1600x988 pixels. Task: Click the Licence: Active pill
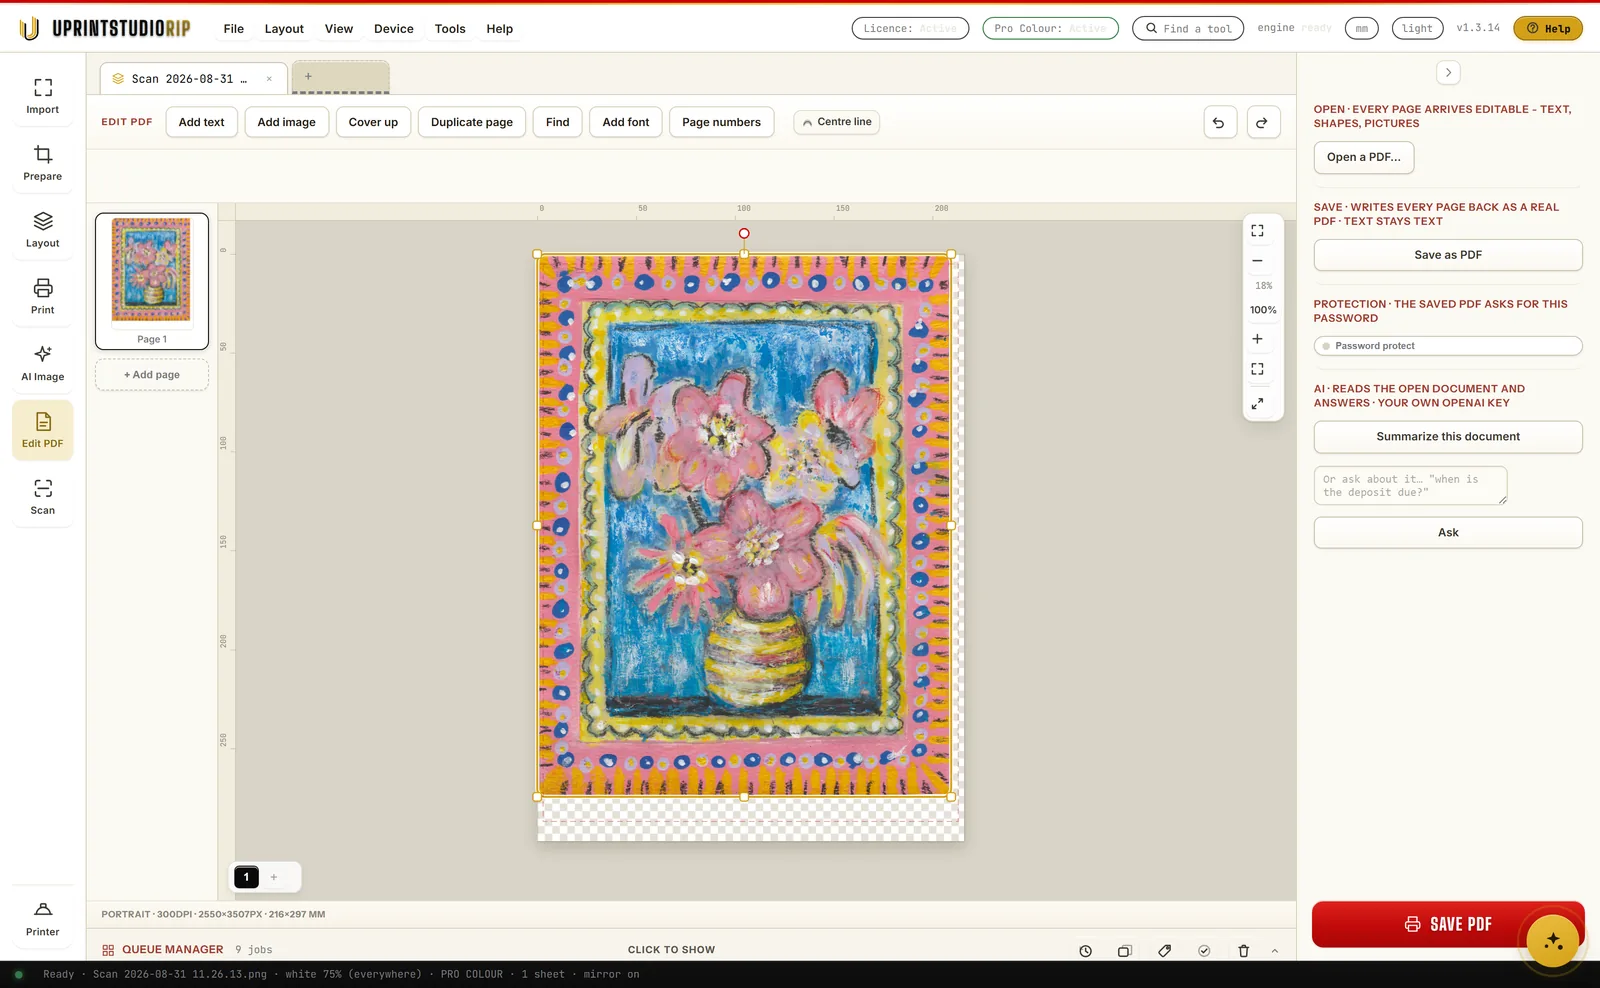910,29
